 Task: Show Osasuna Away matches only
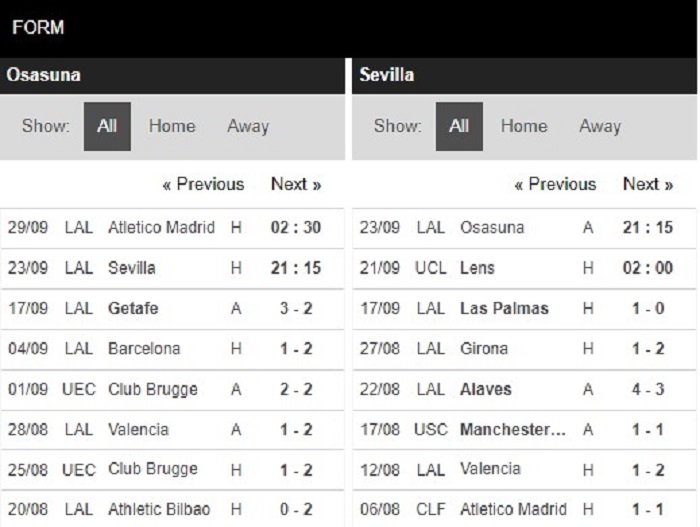(x=248, y=126)
